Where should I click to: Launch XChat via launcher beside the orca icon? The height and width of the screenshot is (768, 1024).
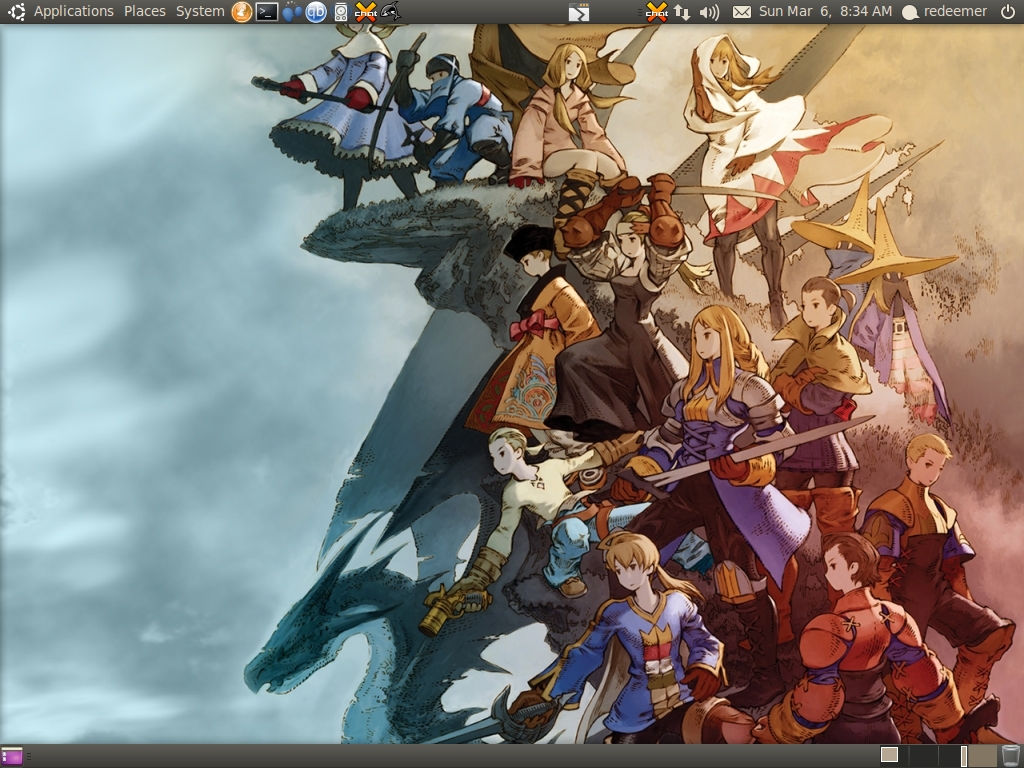[x=366, y=12]
